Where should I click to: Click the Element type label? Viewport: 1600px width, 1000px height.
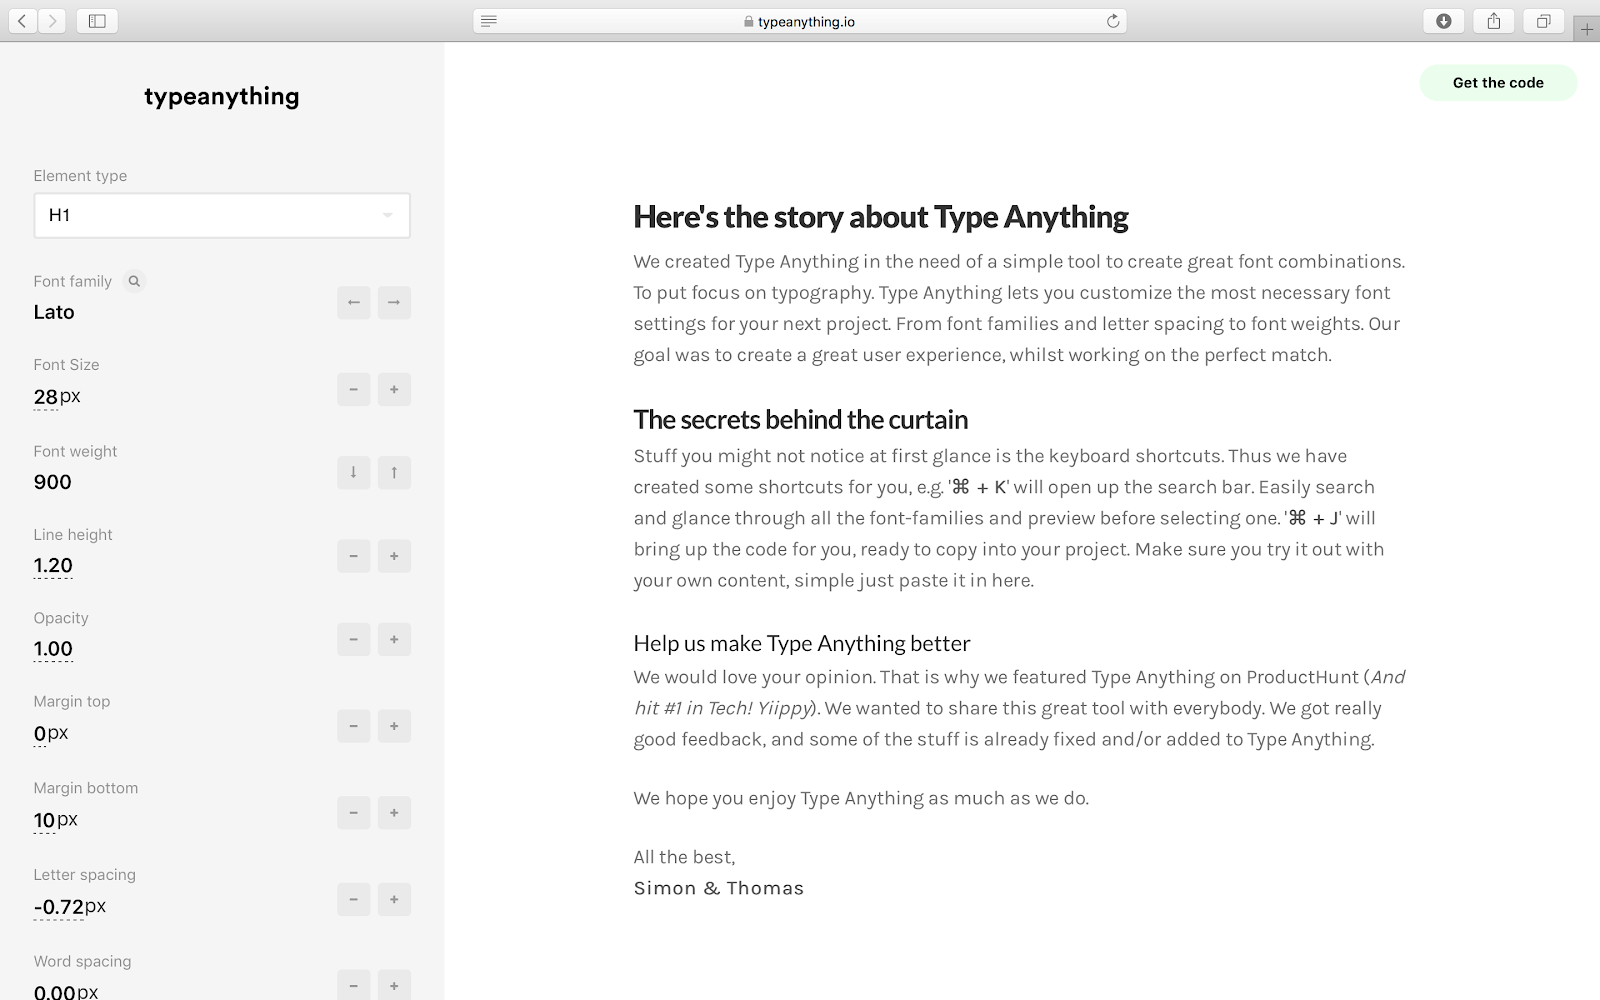[80, 176]
